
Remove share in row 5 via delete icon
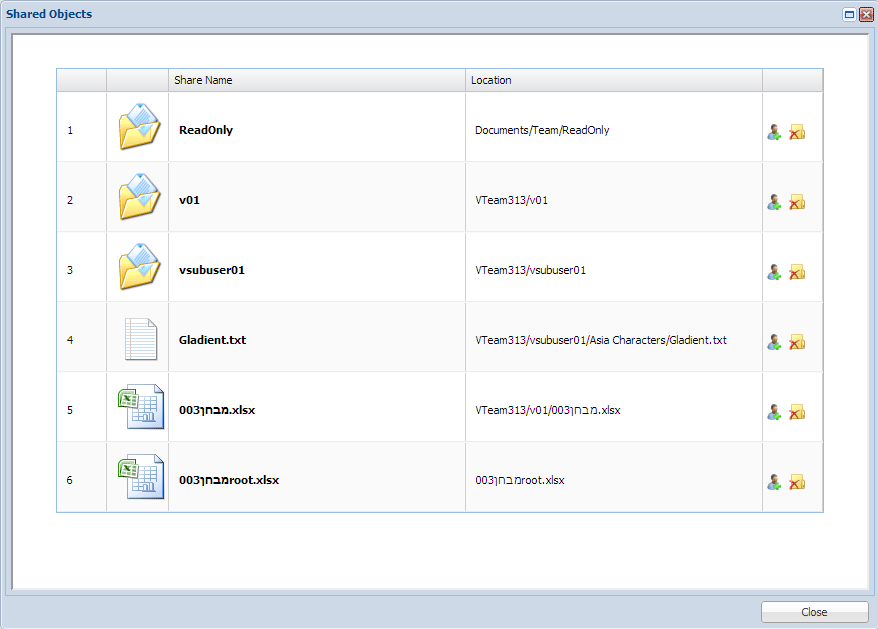point(797,412)
